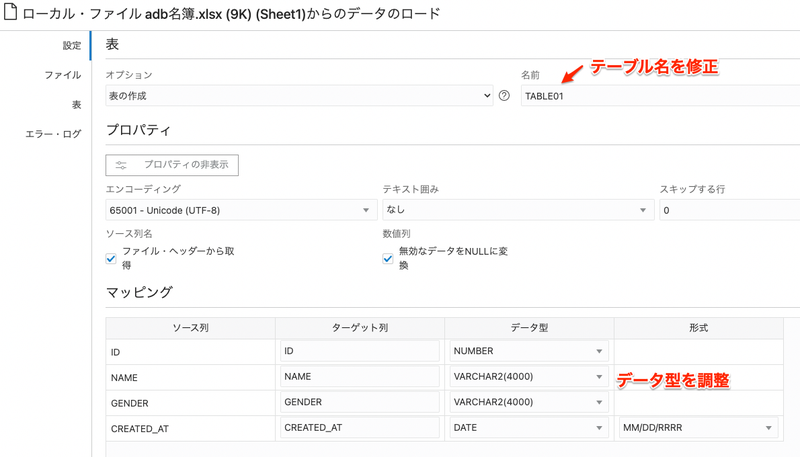Open the エラー・ログ sidebar tab

pos(53,133)
